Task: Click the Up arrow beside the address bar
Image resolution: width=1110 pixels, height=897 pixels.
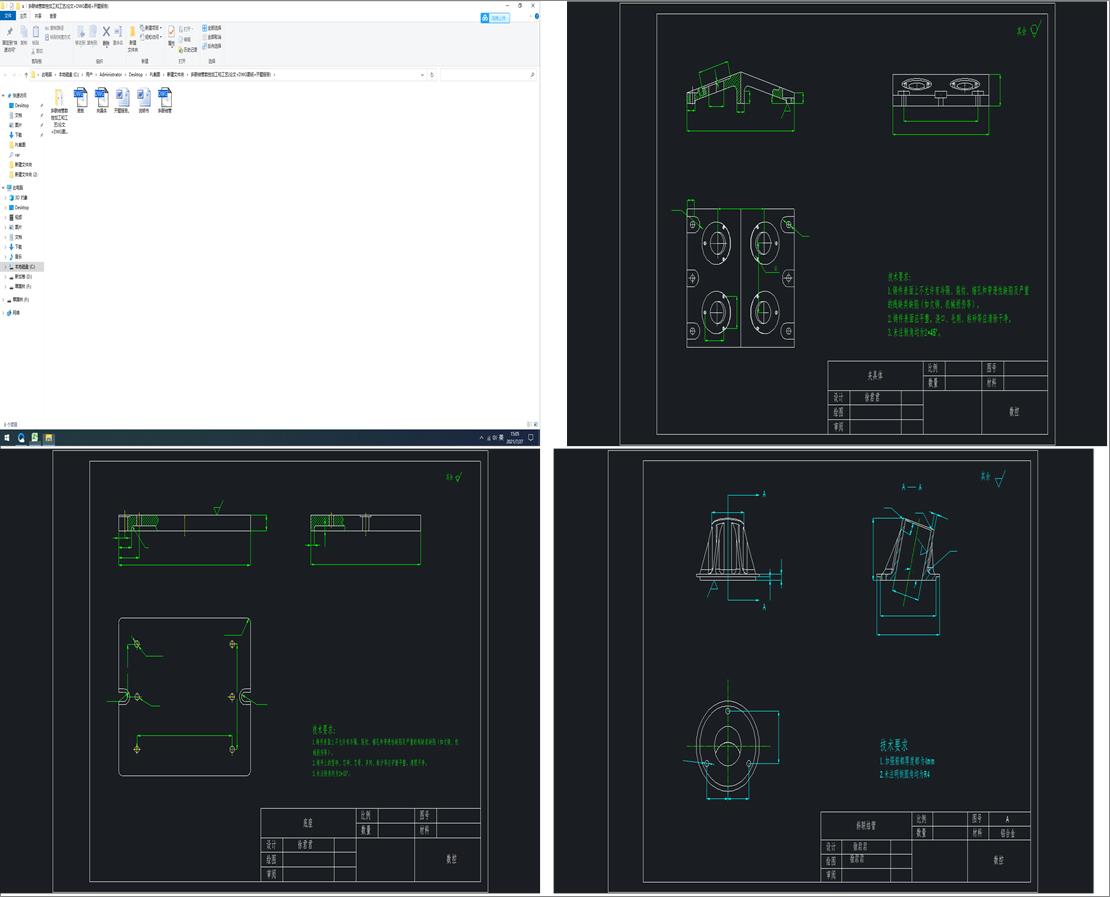Action: [x=26, y=74]
